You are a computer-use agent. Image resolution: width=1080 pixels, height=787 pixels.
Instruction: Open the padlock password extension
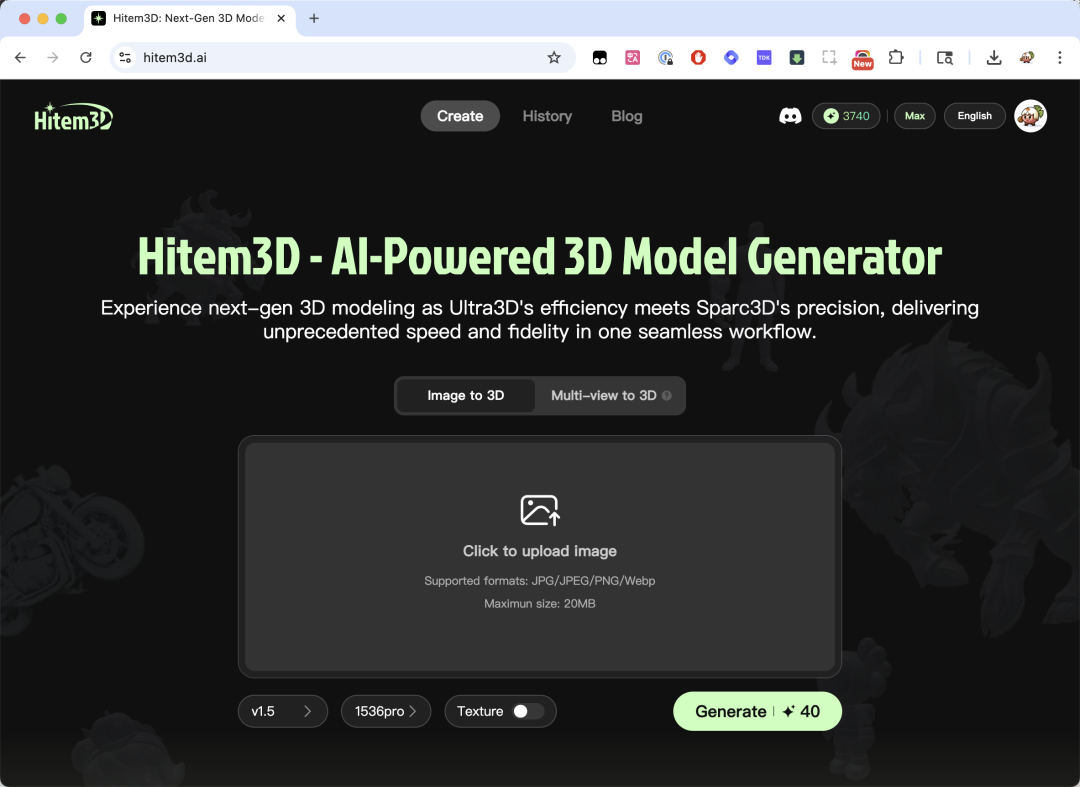coord(665,58)
